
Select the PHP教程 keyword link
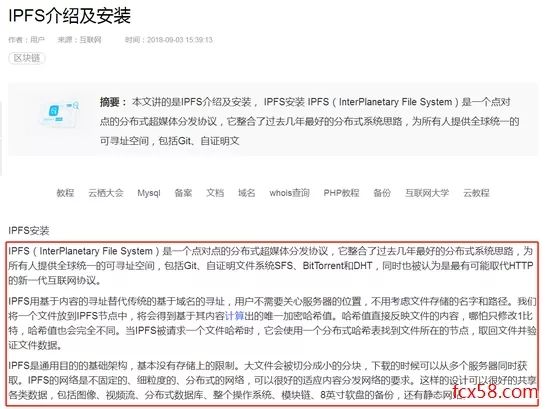pyautogui.click(x=341, y=193)
